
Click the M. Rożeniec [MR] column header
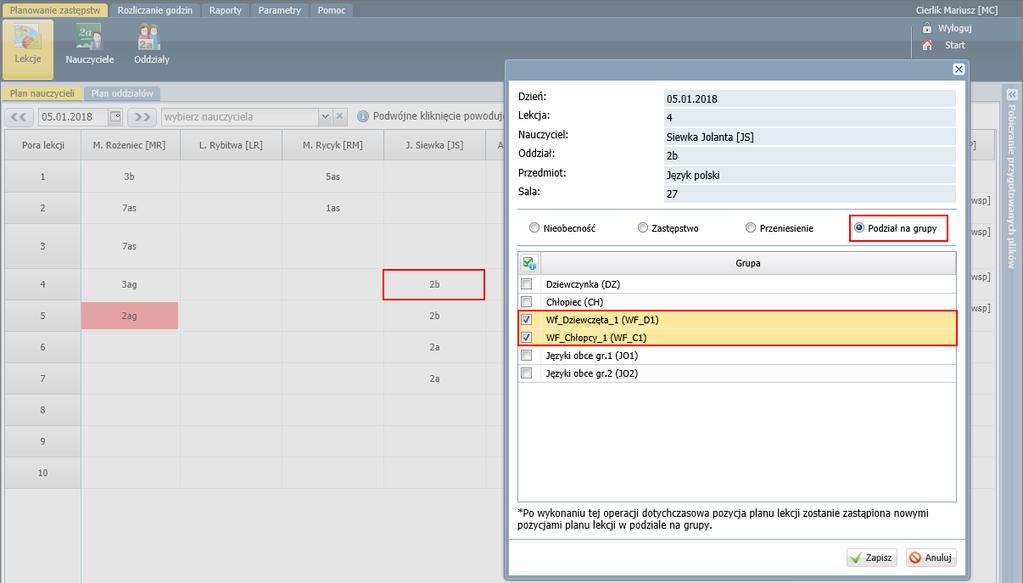[x=129, y=145]
